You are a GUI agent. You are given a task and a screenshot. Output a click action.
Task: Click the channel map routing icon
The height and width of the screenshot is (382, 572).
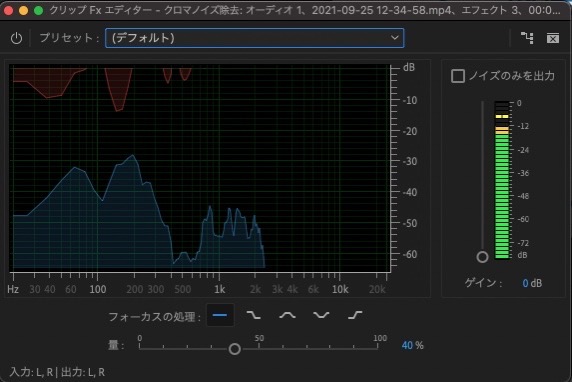527,38
